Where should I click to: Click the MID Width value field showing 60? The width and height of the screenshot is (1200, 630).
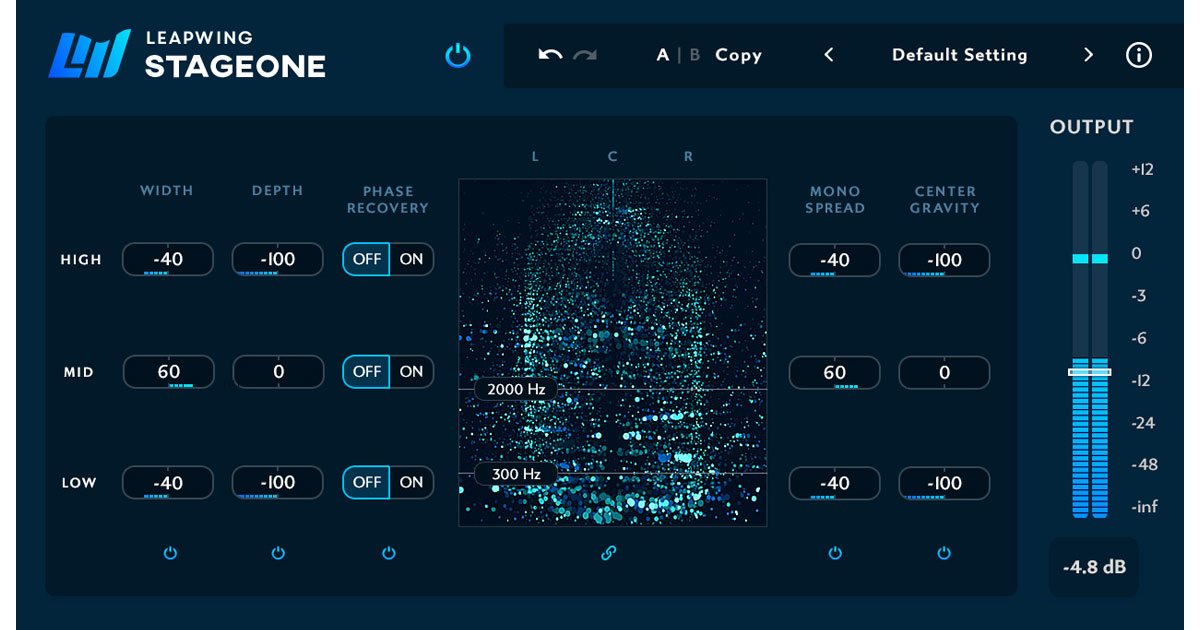click(x=167, y=371)
